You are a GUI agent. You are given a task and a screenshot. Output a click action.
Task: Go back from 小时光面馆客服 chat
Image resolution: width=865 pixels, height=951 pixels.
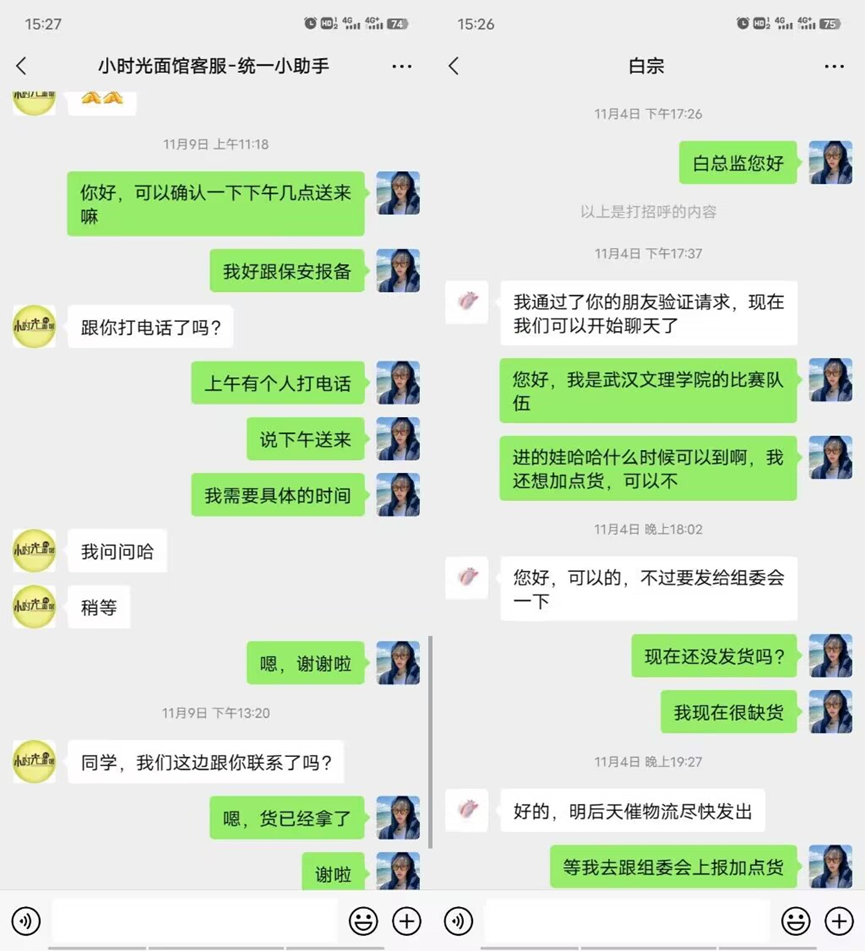(22, 66)
